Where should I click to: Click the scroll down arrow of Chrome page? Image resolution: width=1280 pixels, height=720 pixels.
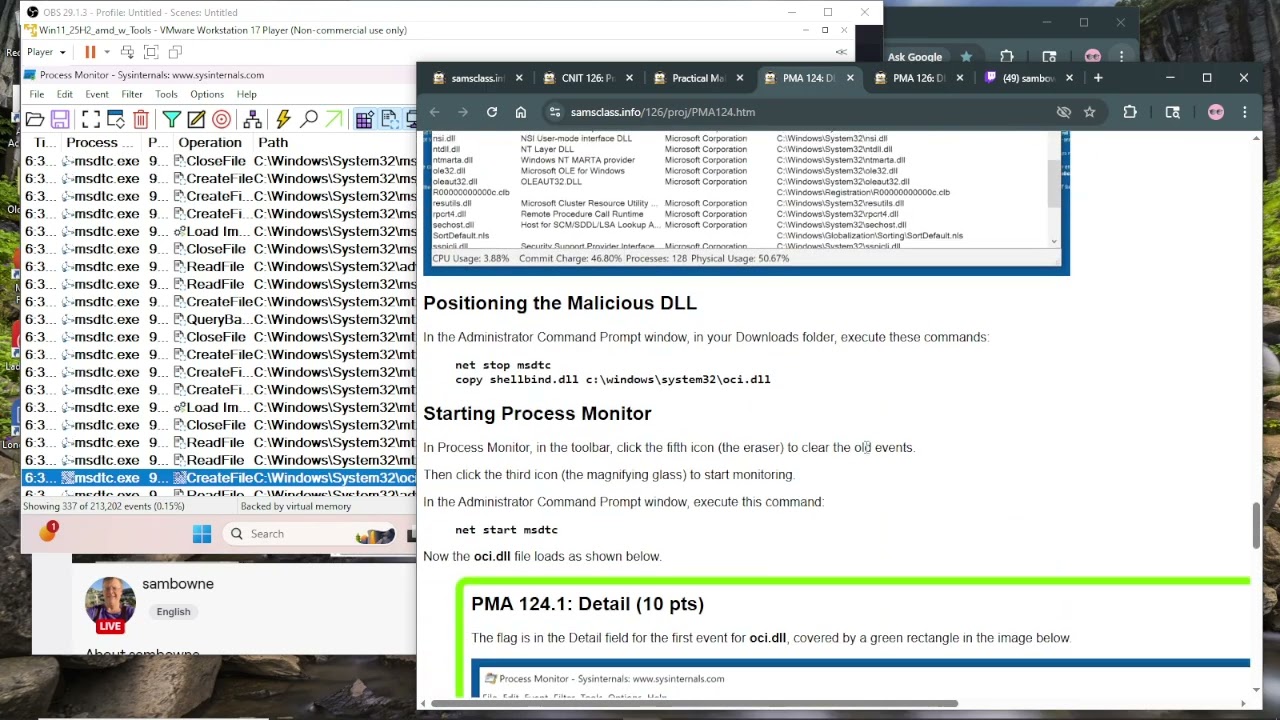[1257, 690]
